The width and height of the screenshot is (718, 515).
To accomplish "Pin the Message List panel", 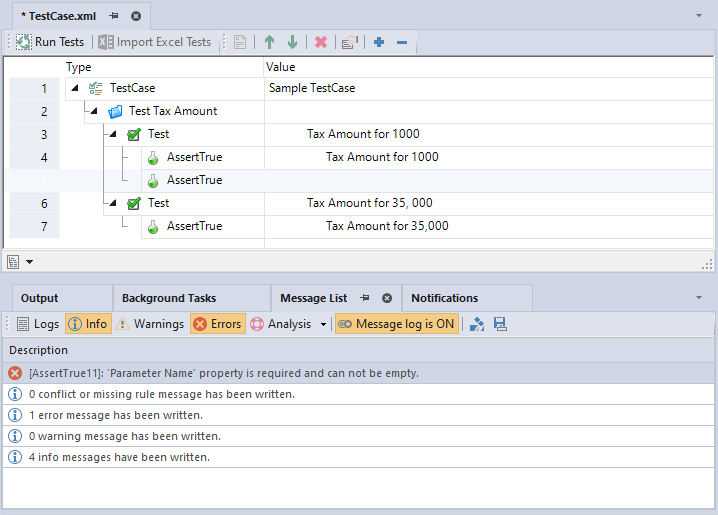I will (364, 298).
